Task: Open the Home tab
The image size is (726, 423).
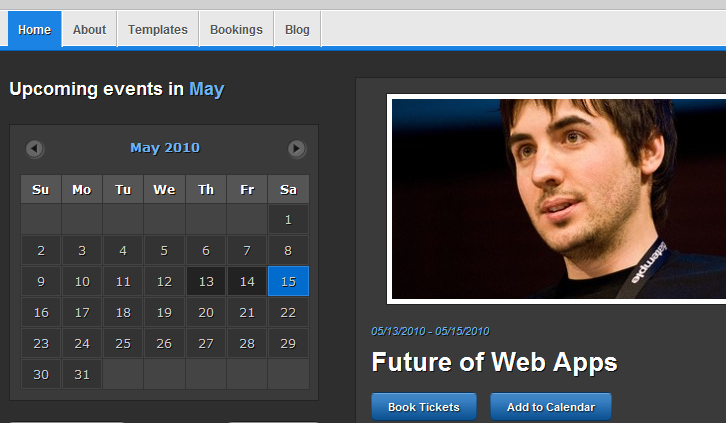Action: click(34, 29)
